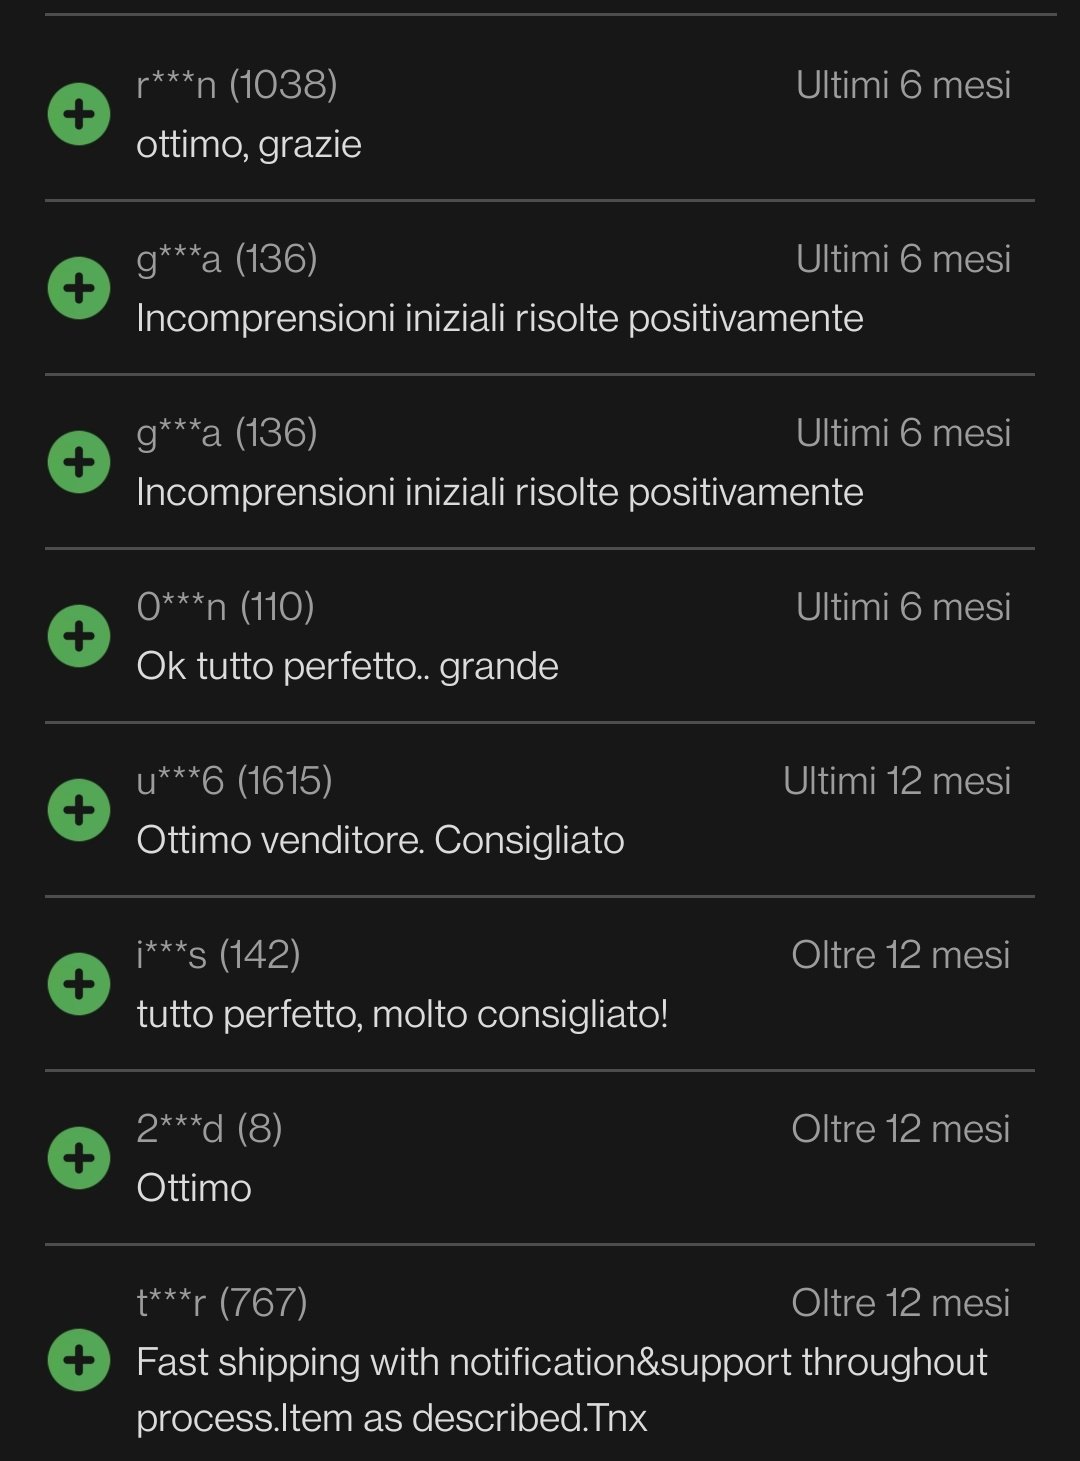Click the positive icon beside i***s review
The width and height of the screenshot is (1080, 1461).
click(79, 984)
